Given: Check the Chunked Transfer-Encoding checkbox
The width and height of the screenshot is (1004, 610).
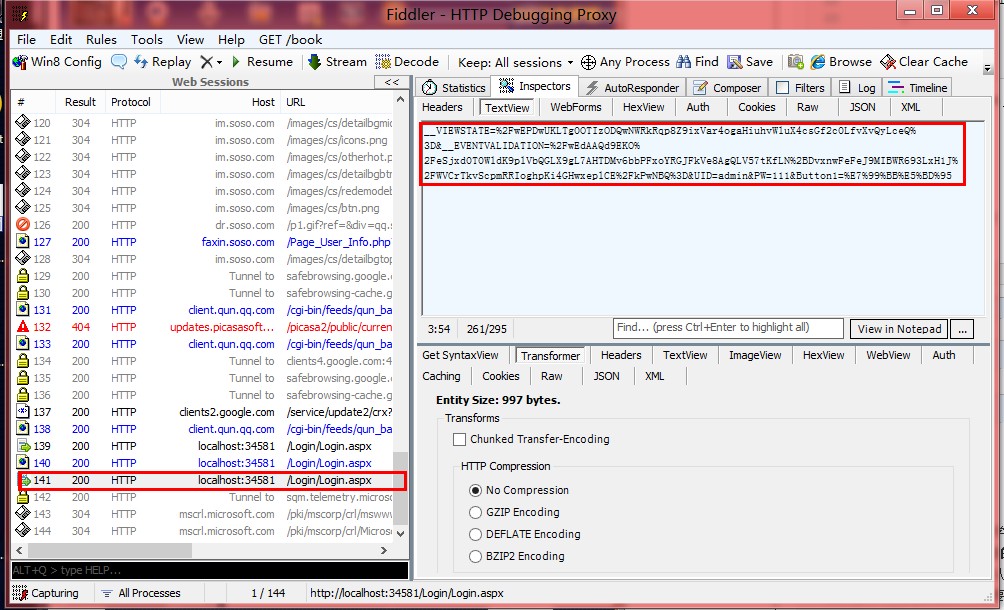Looking at the screenshot, I should tap(460, 439).
